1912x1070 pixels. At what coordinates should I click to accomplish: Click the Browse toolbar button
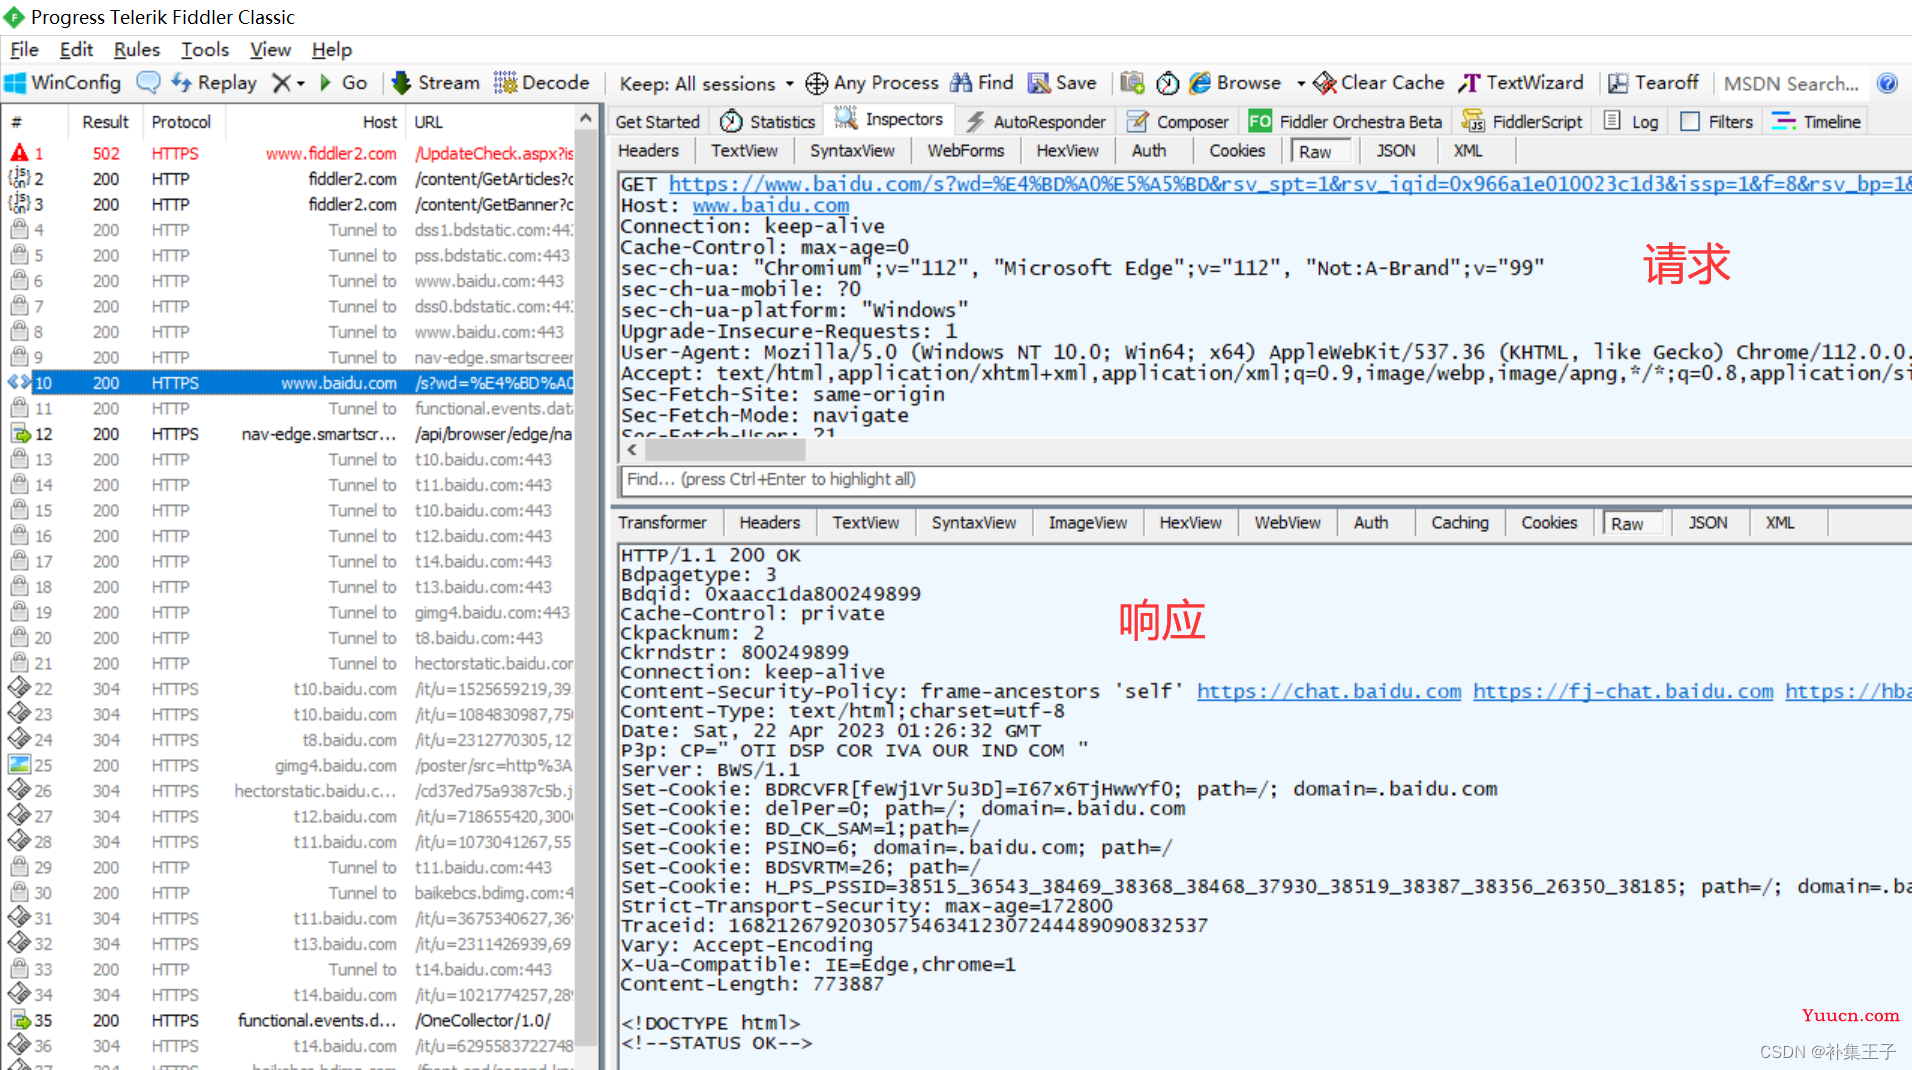tap(1235, 83)
